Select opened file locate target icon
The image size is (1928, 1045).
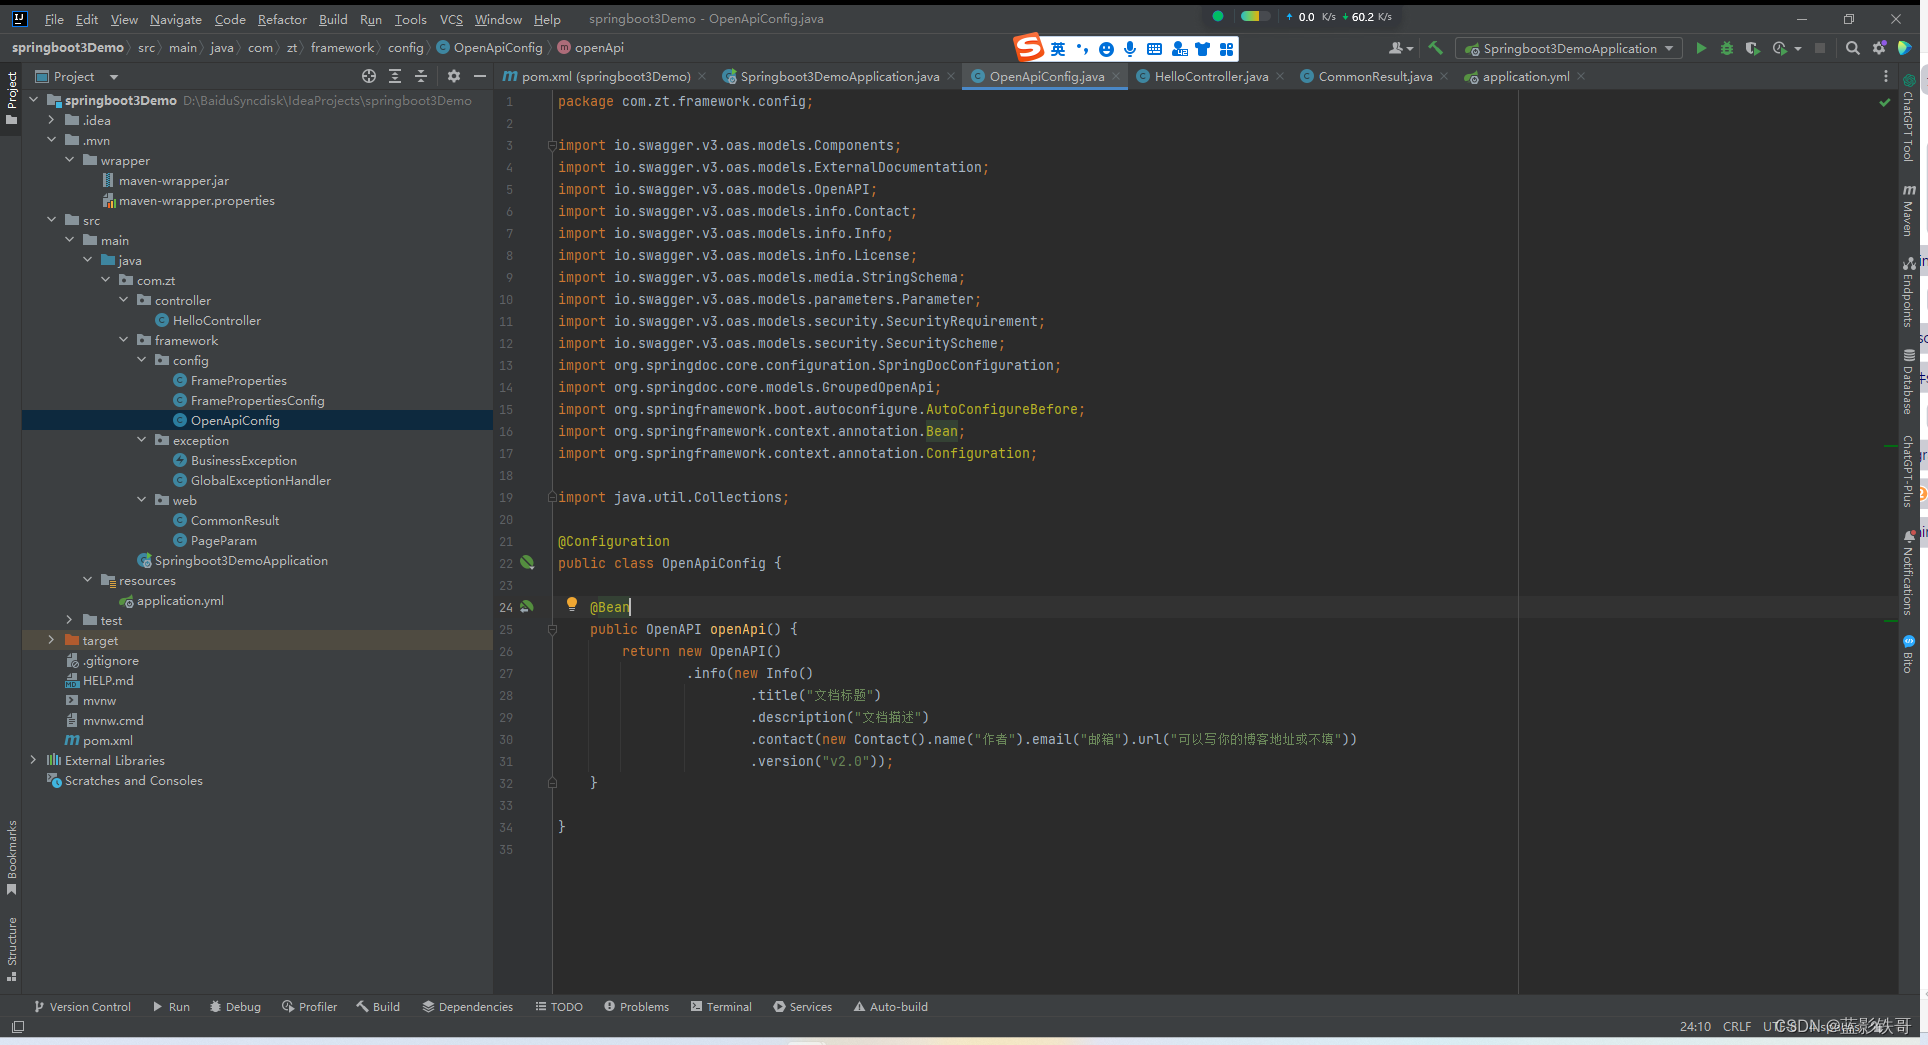(x=369, y=76)
